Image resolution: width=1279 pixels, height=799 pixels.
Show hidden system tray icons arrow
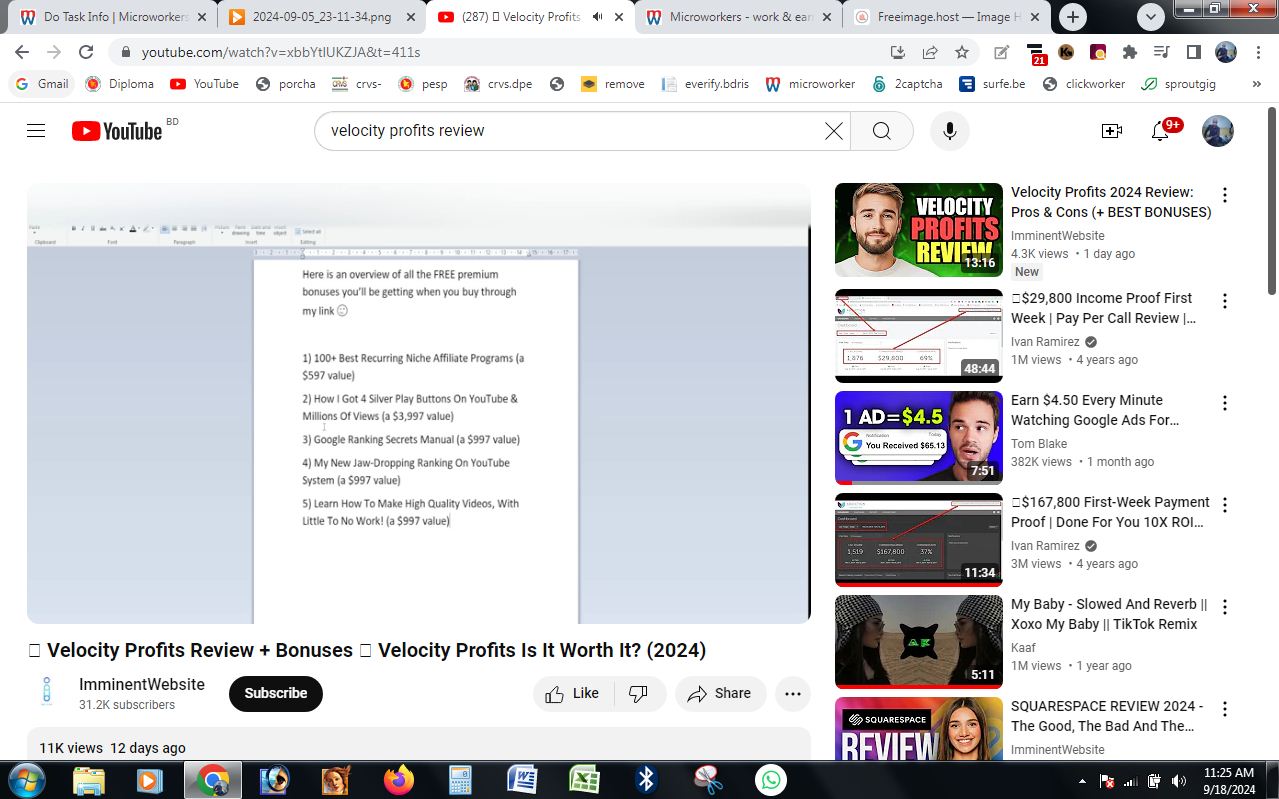pyautogui.click(x=1082, y=780)
